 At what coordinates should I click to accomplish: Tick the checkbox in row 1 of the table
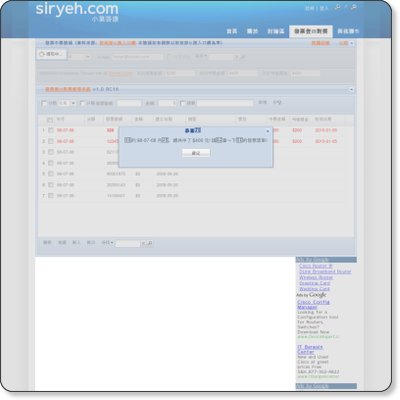click(x=51, y=130)
